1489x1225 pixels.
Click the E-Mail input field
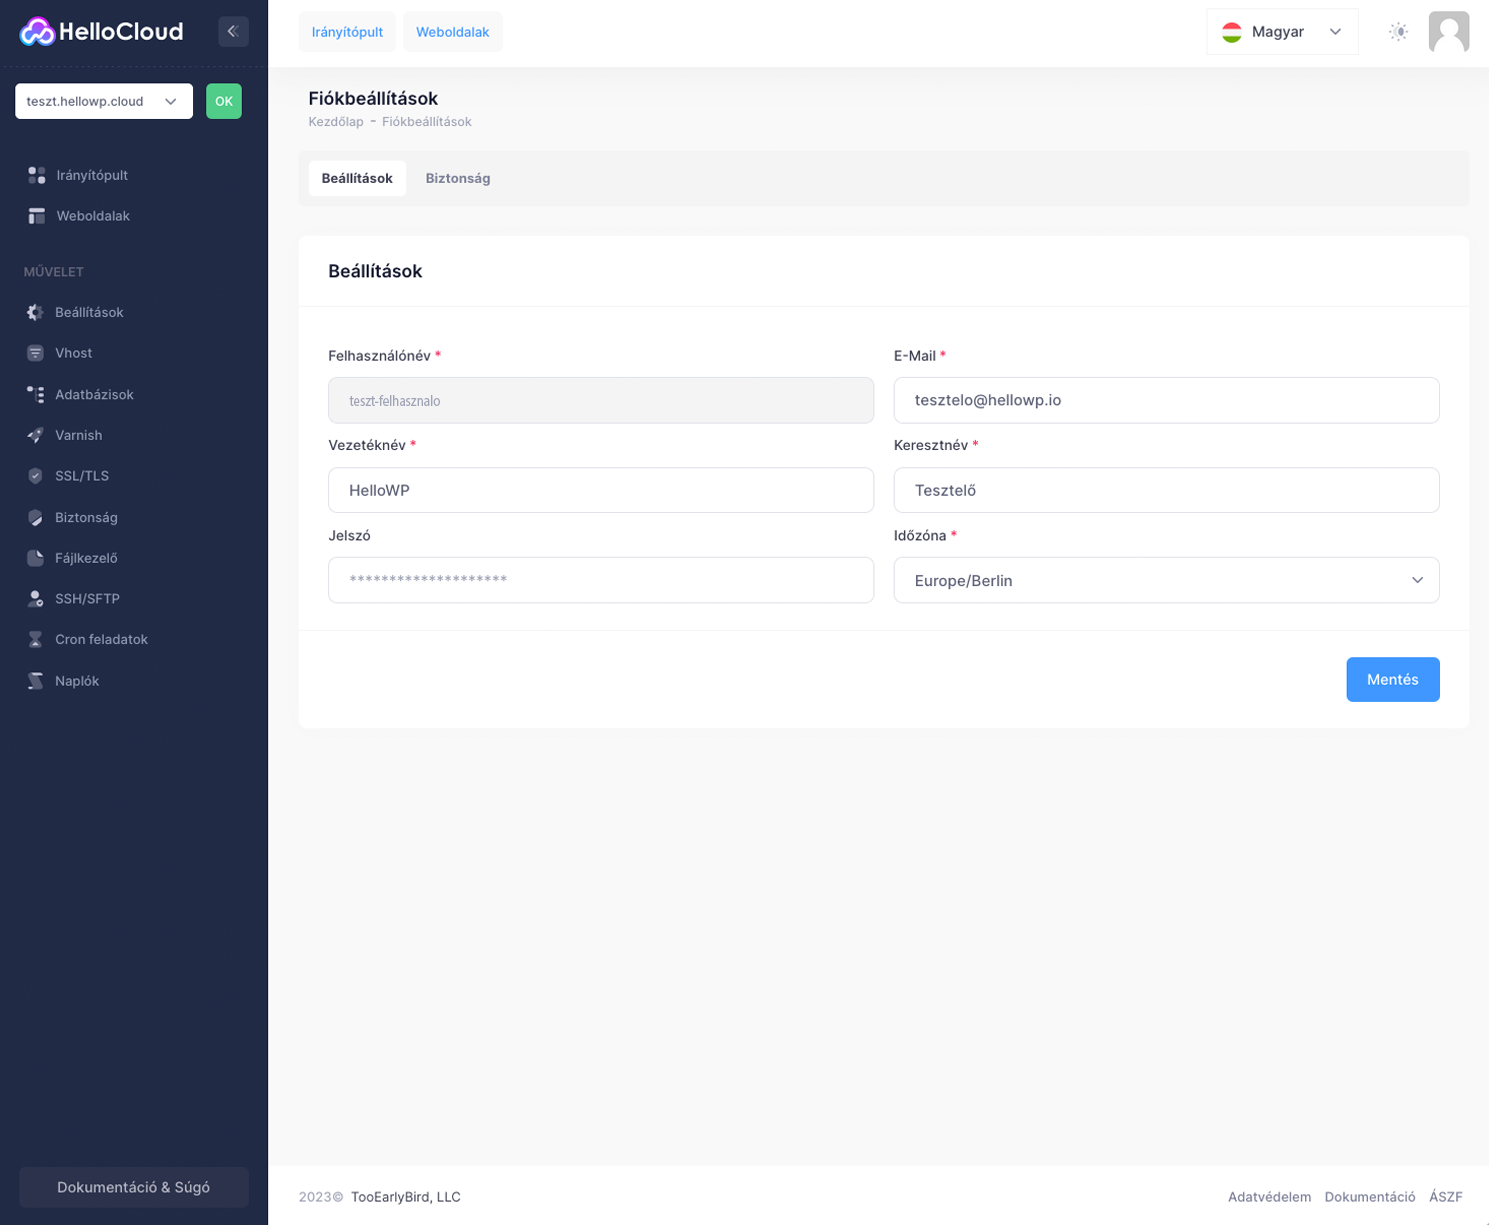[1166, 400]
